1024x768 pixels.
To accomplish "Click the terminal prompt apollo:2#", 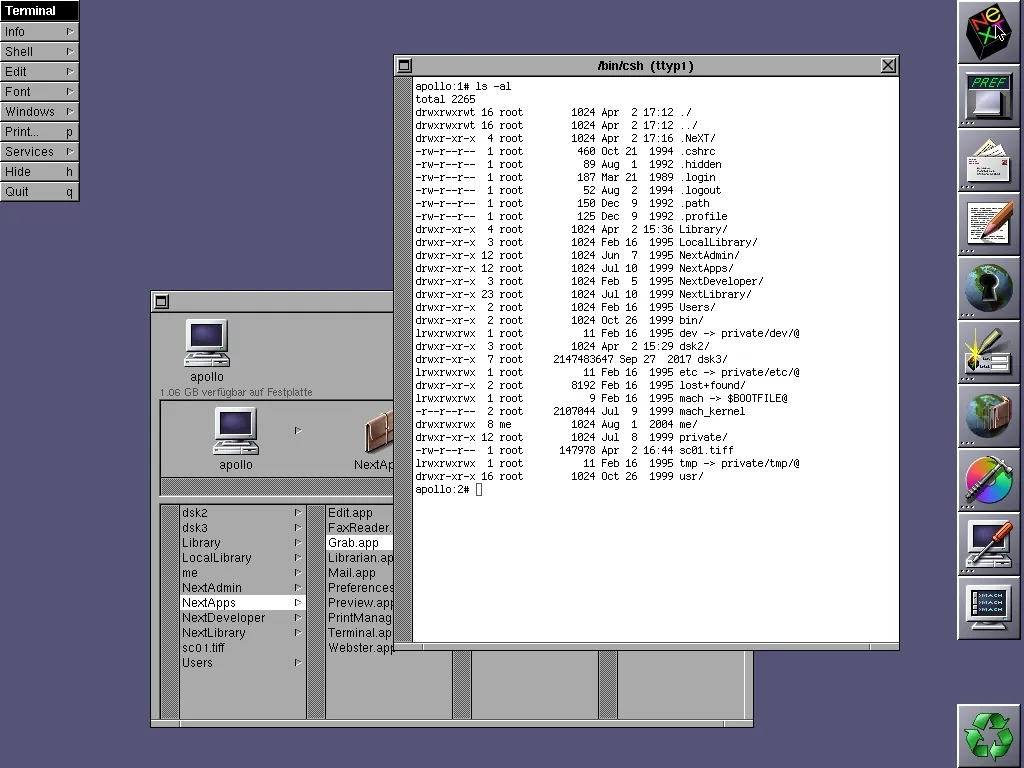I will 442,489.
